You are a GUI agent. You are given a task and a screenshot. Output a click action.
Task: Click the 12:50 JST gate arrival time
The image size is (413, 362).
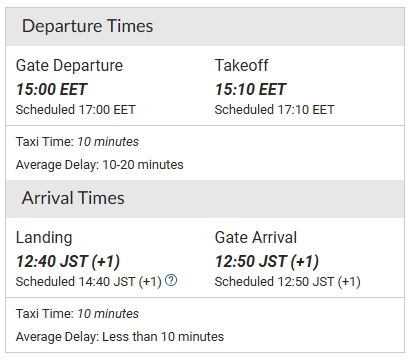pyautogui.click(x=267, y=261)
